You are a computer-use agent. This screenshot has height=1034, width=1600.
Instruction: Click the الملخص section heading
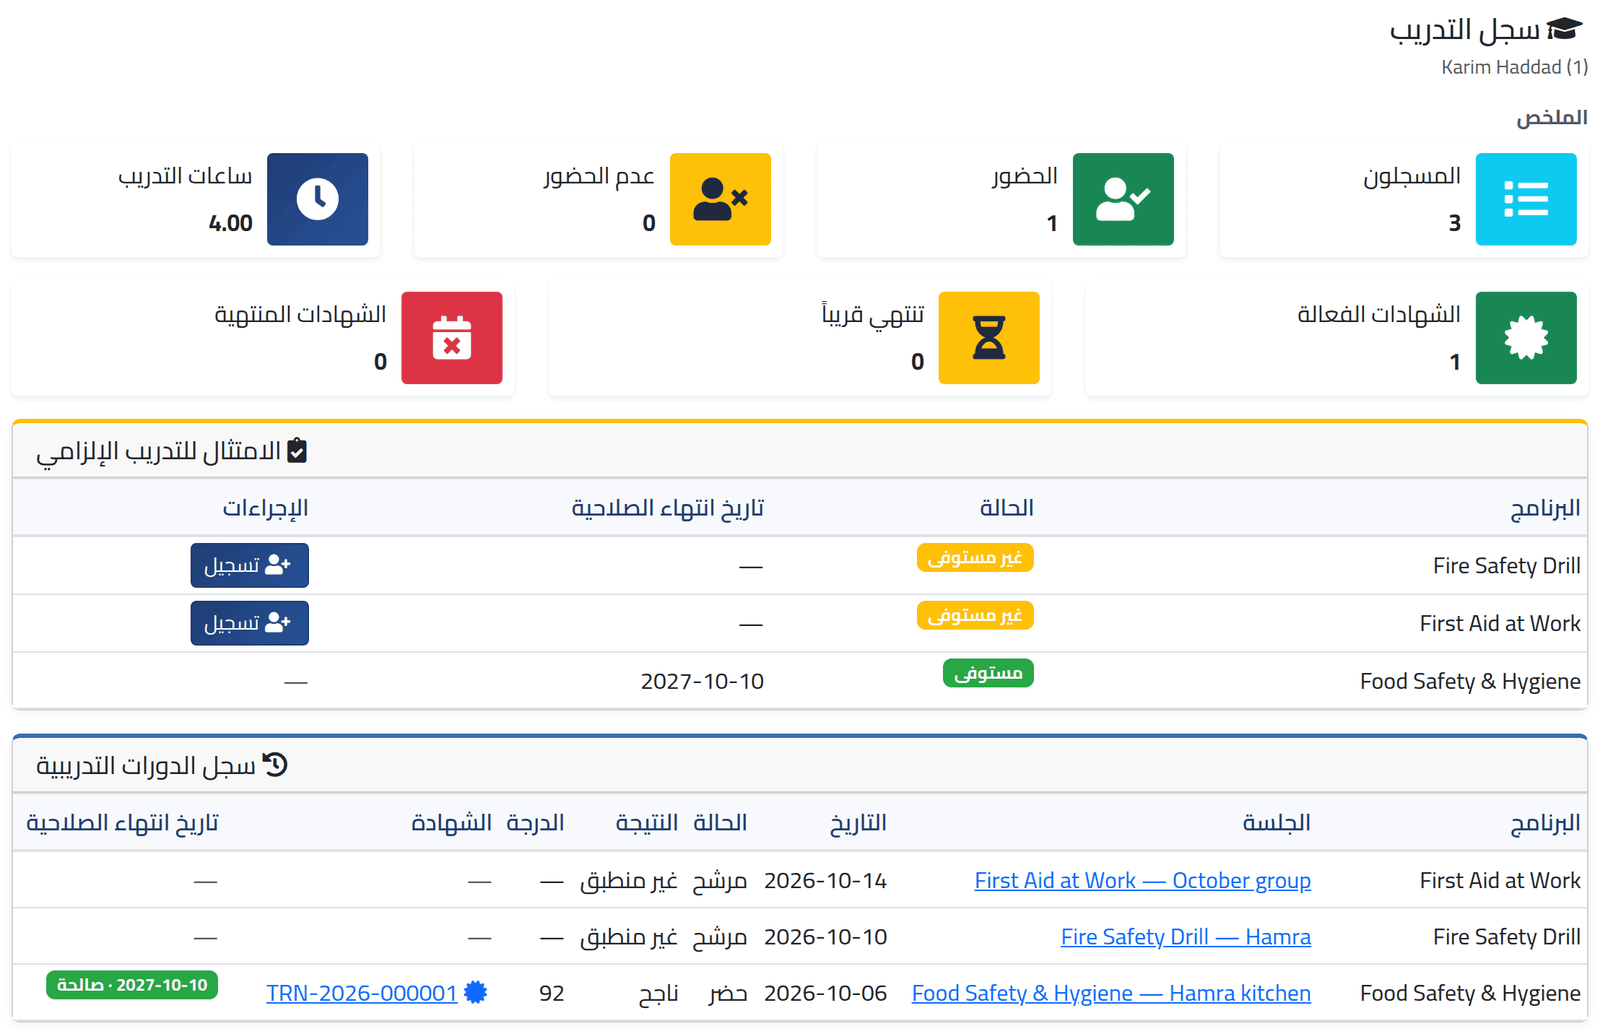point(1551,117)
